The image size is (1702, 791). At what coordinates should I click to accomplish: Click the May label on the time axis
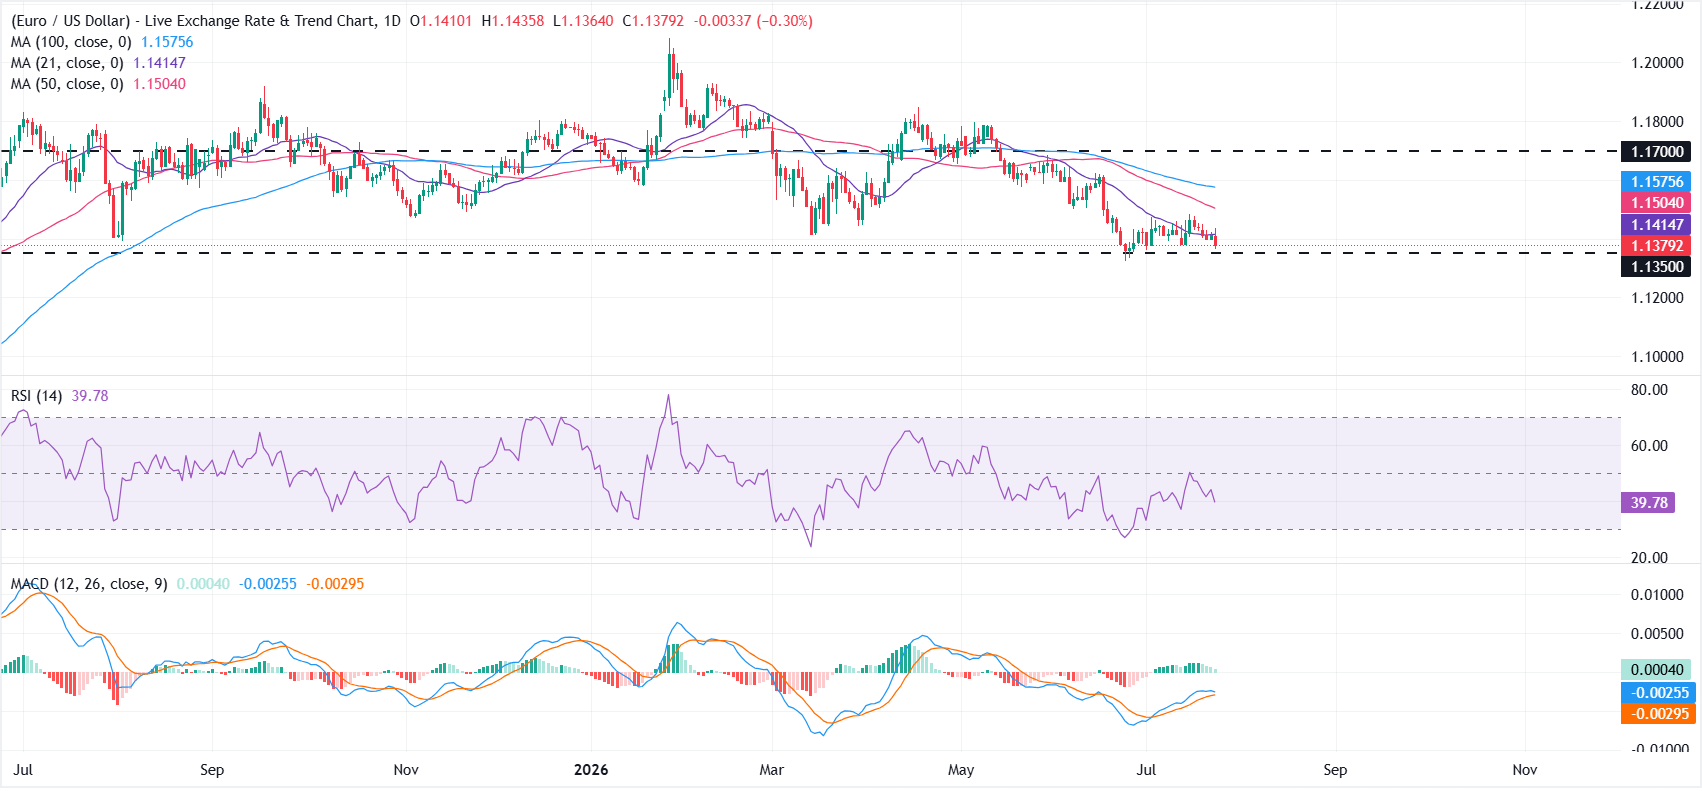961,770
